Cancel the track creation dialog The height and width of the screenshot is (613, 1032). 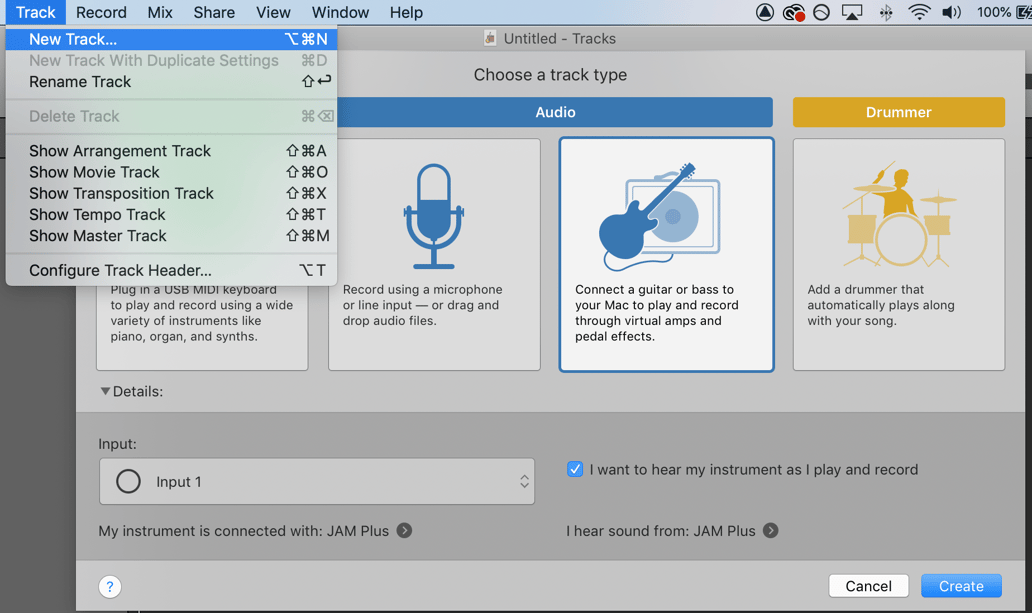point(868,586)
